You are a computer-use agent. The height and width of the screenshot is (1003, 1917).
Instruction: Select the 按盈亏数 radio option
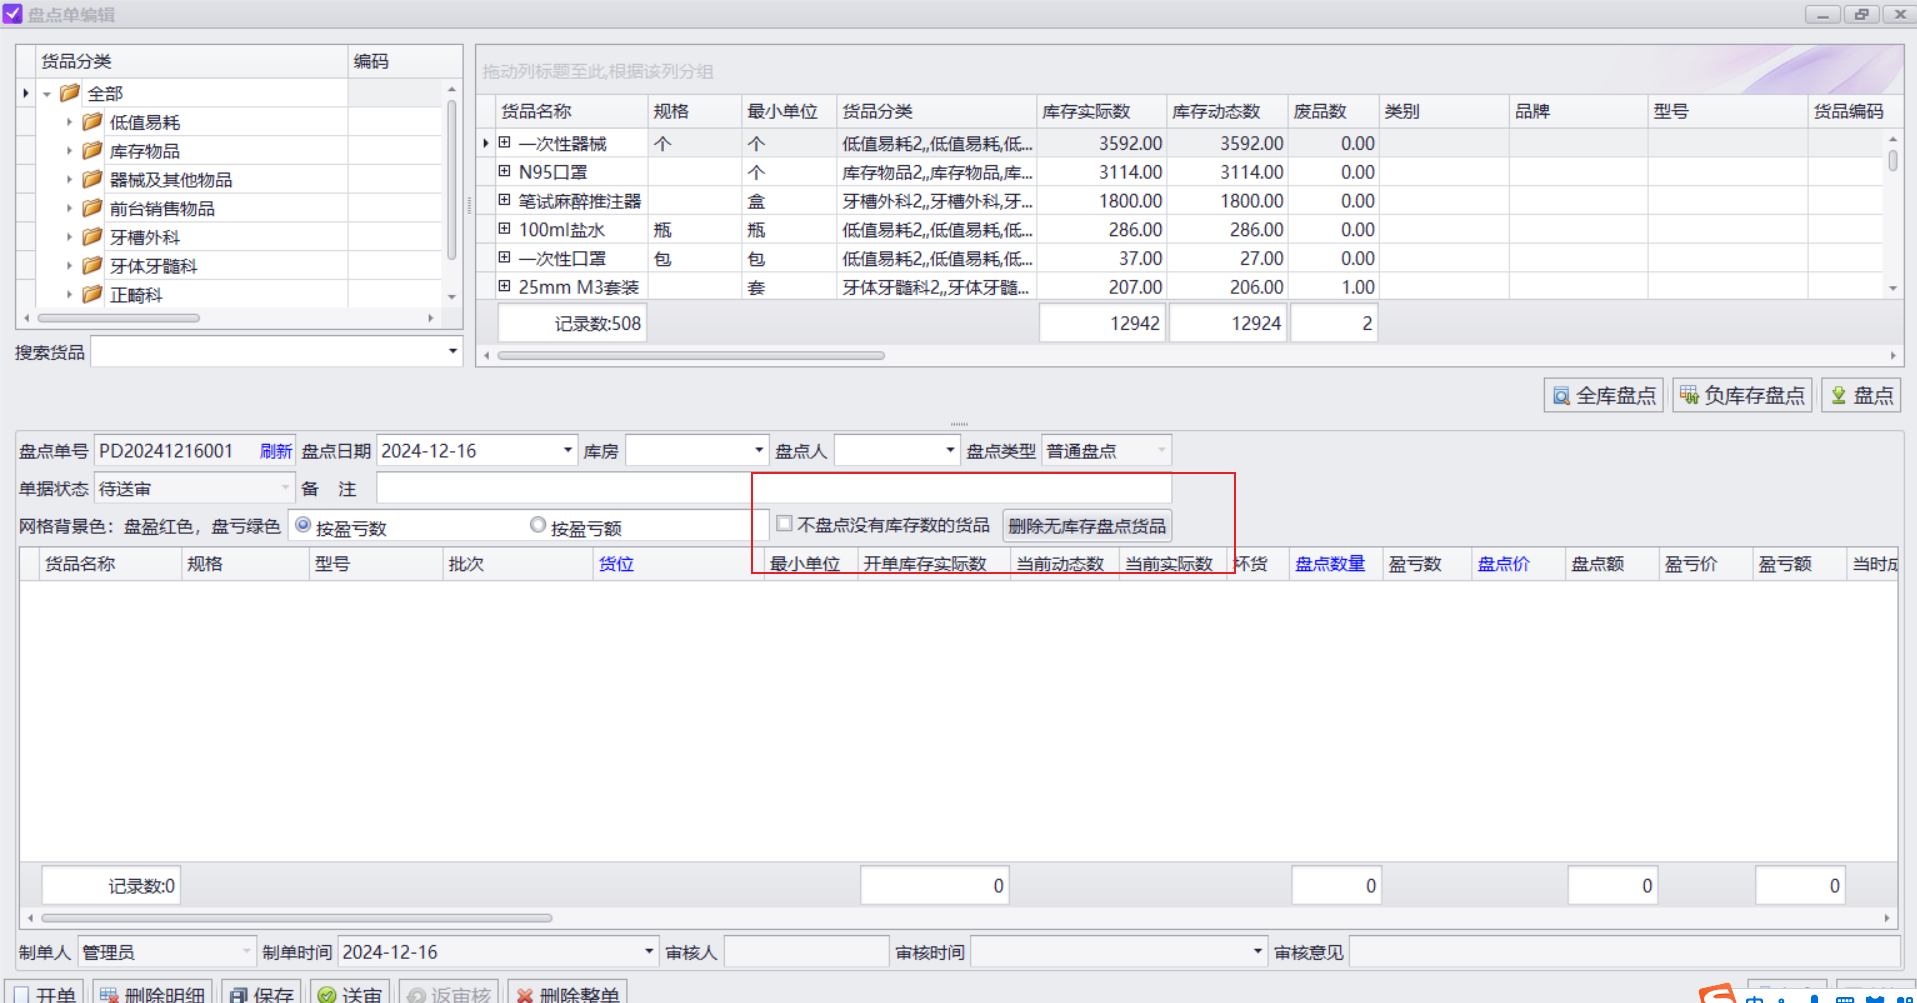[303, 525]
